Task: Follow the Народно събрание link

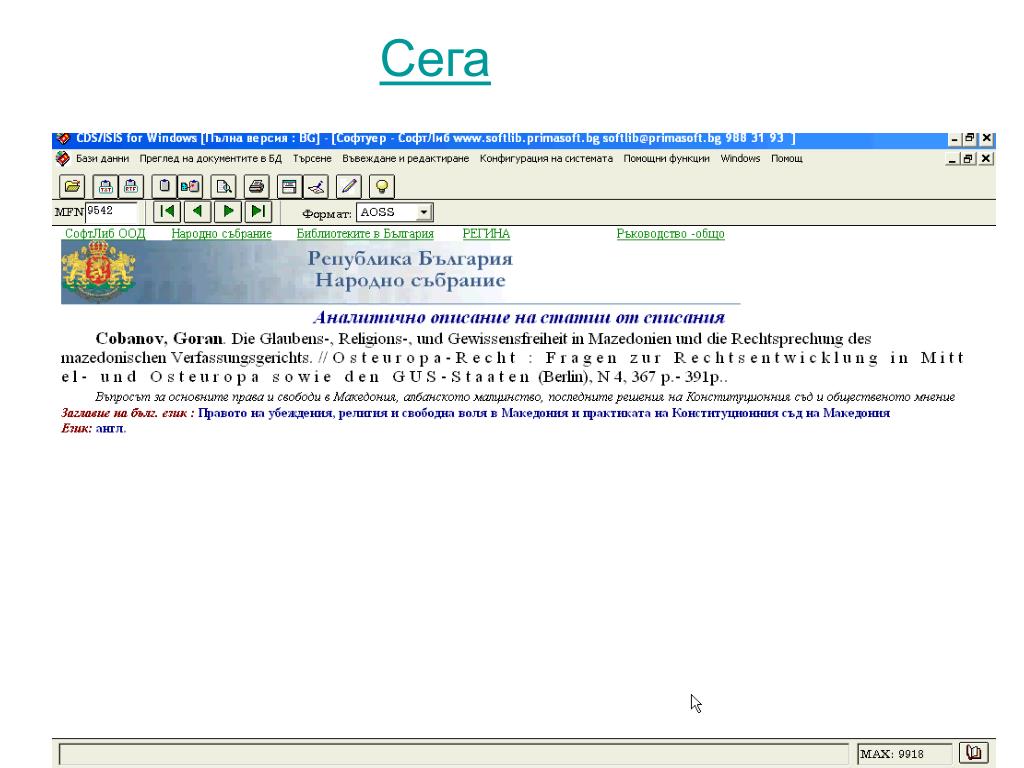Action: [x=221, y=234]
